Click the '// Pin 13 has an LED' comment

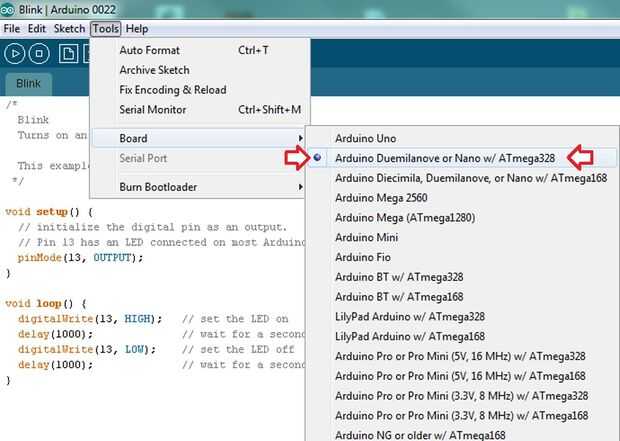pos(161,242)
